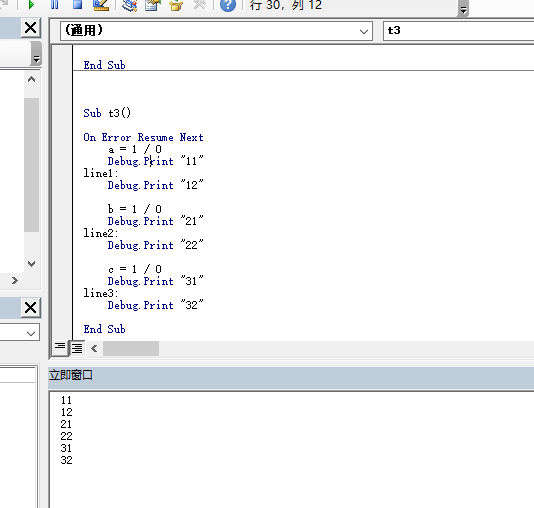
Task: Click Debug.Print "11" code line
Action: tap(156, 161)
